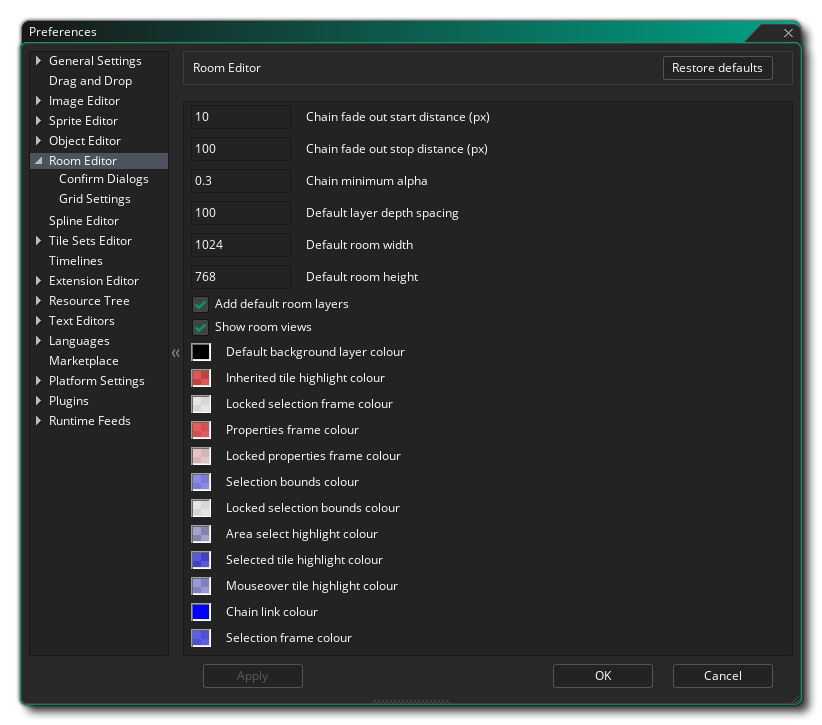Image resolution: width=822 pixels, height=725 pixels.
Task: Click the Restore defaults button
Action: pyautogui.click(x=718, y=68)
